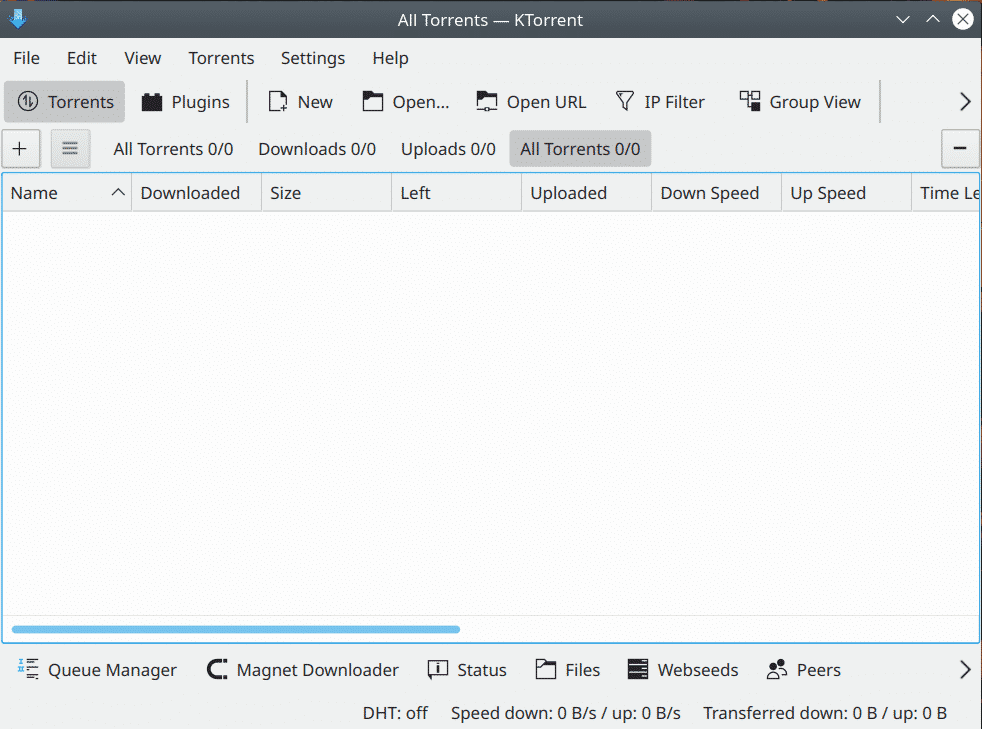This screenshot has height=729, width=982.
Task: Expand the hidden bottom panel tabs
Action: click(965, 670)
